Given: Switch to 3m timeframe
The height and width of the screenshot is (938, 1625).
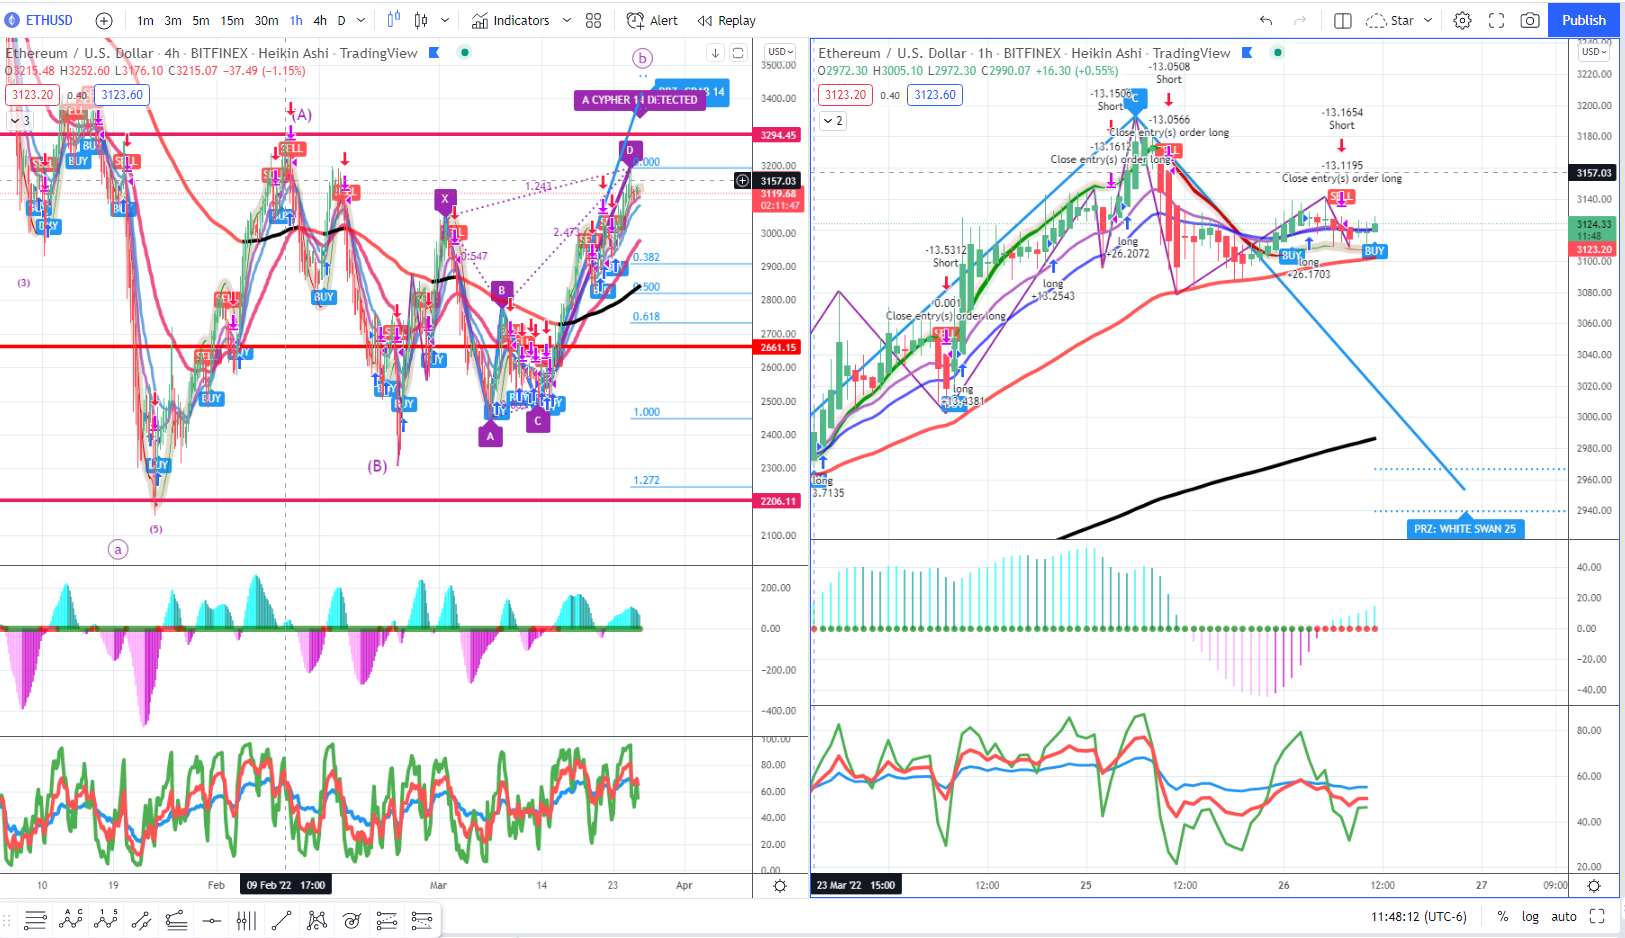Looking at the screenshot, I should click(173, 20).
